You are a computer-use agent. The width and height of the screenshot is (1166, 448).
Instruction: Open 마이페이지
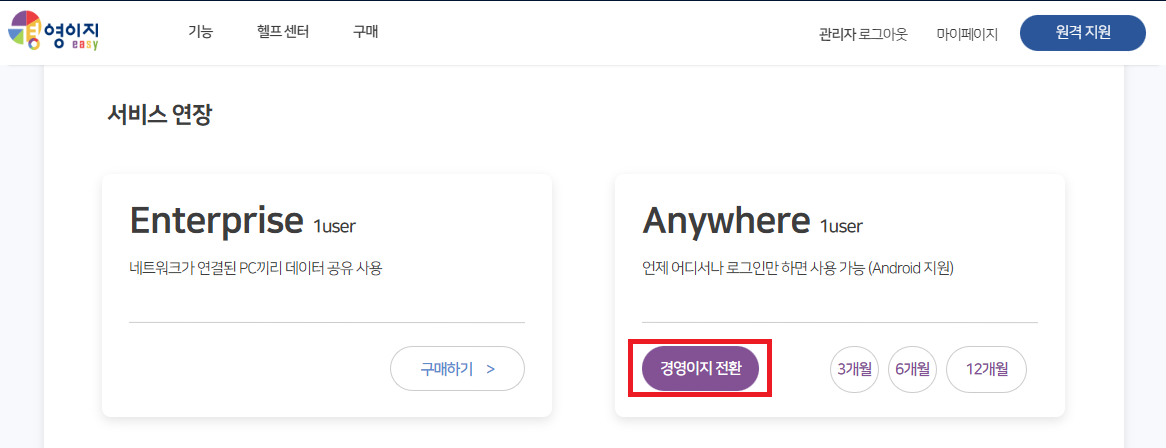click(x=967, y=34)
